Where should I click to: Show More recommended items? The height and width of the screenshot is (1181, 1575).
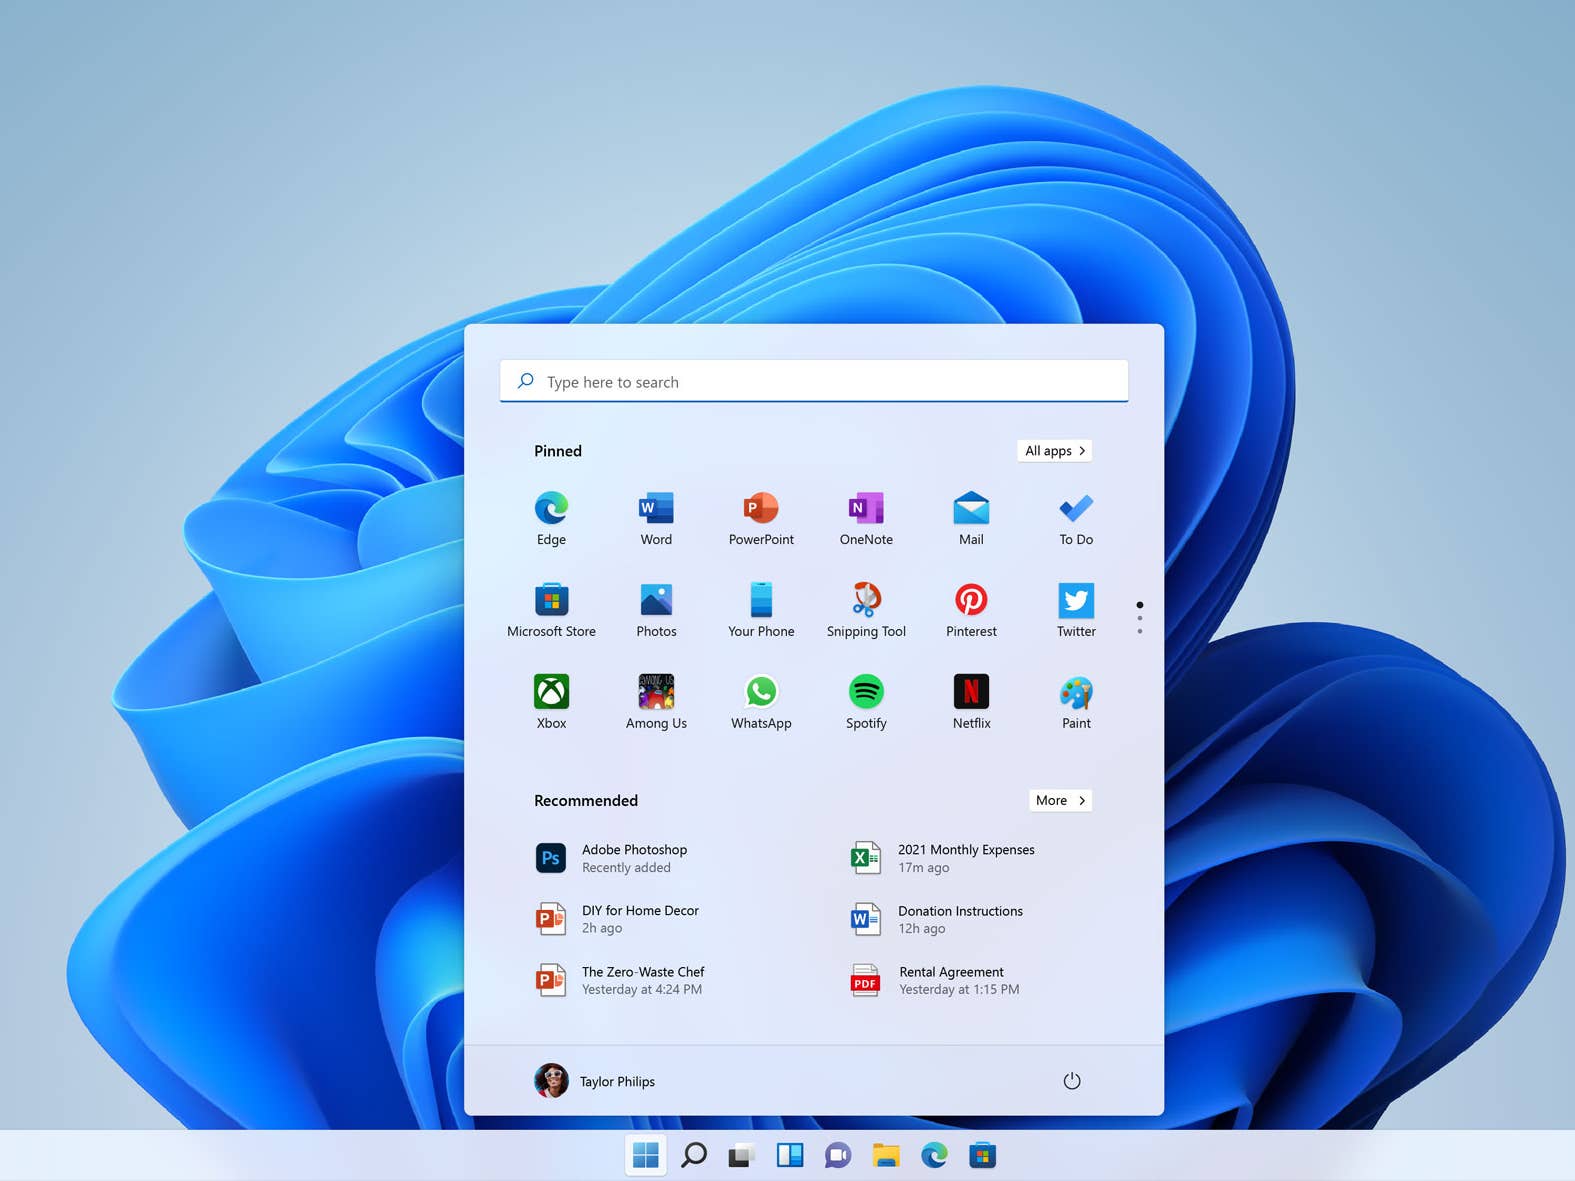click(x=1060, y=800)
